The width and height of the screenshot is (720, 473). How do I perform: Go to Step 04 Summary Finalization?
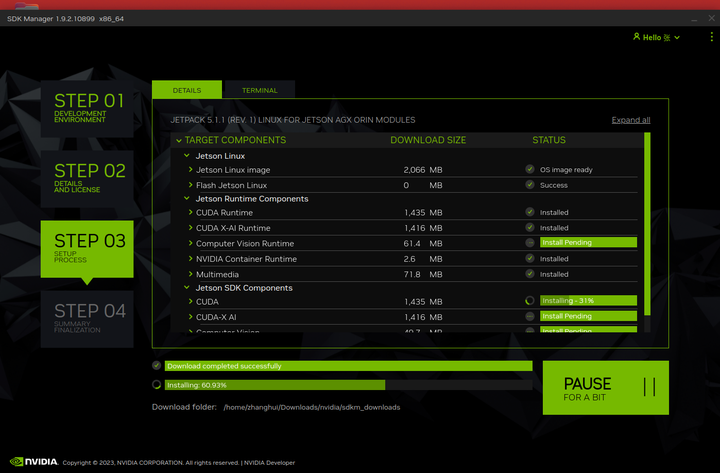click(87, 319)
